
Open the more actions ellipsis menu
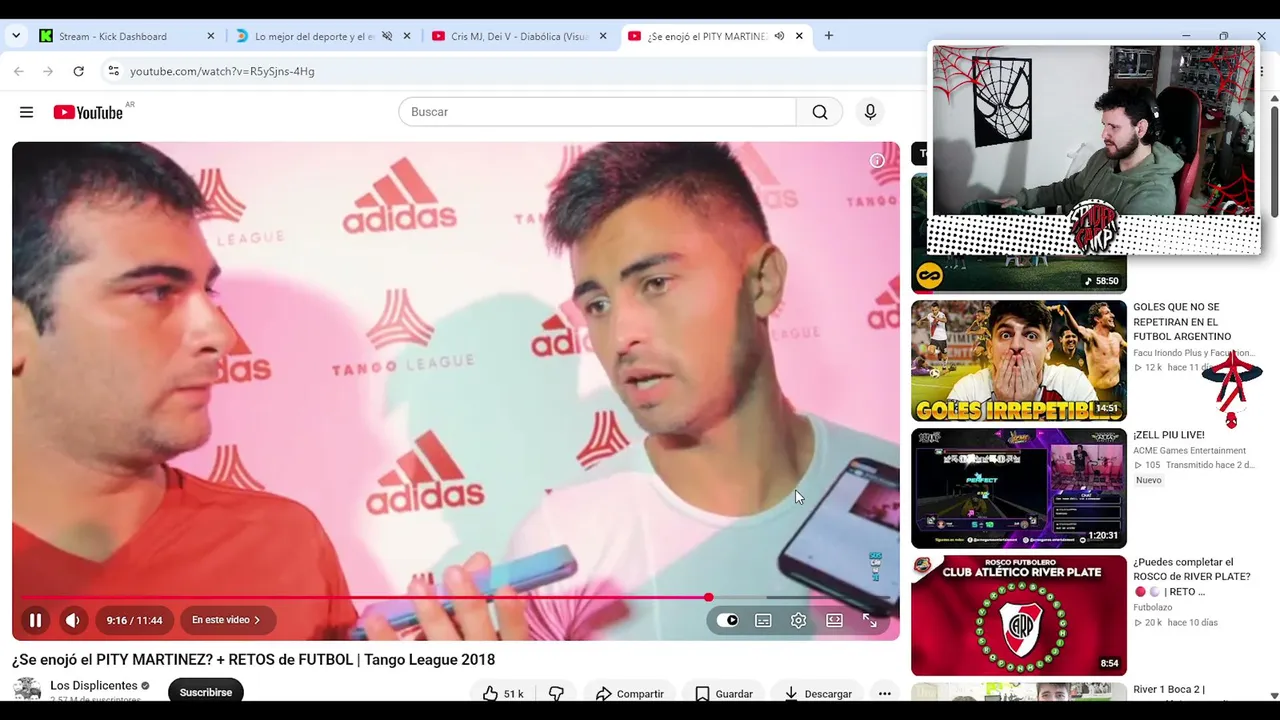tap(884, 693)
